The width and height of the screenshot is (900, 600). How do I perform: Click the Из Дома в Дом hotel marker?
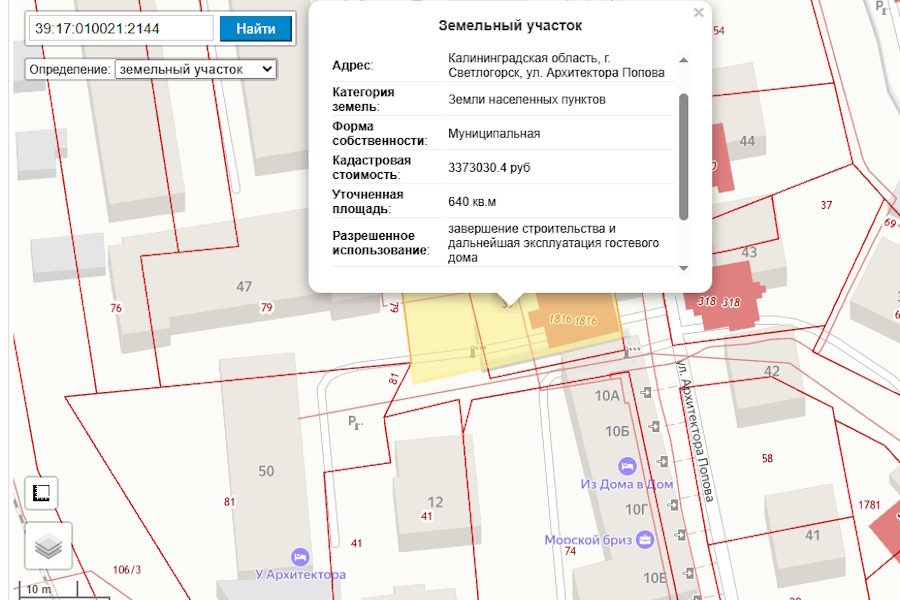(x=627, y=466)
